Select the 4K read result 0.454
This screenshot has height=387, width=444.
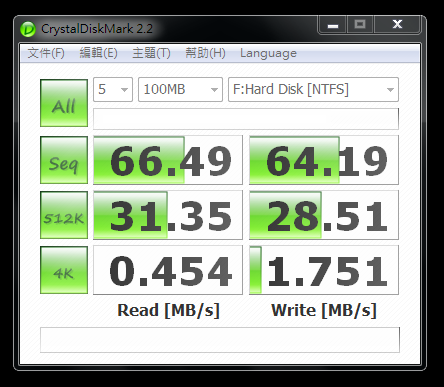pos(168,270)
